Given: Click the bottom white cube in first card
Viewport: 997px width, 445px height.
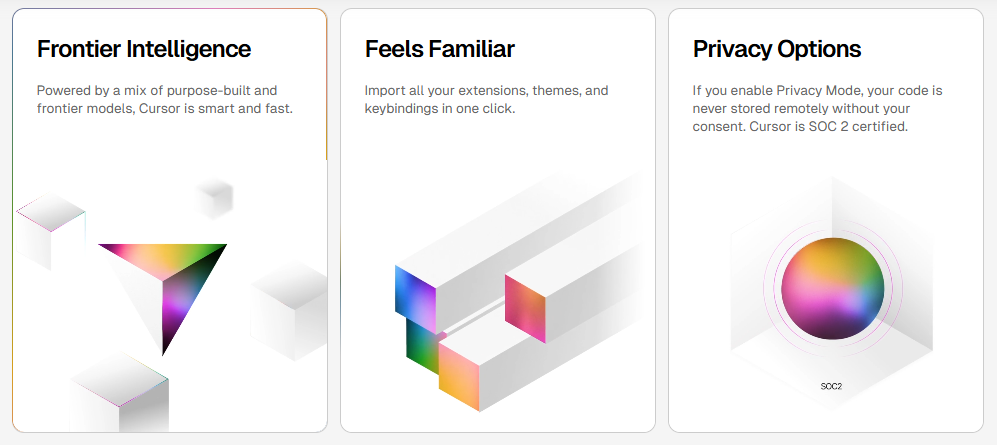Looking at the screenshot, I should [120, 393].
